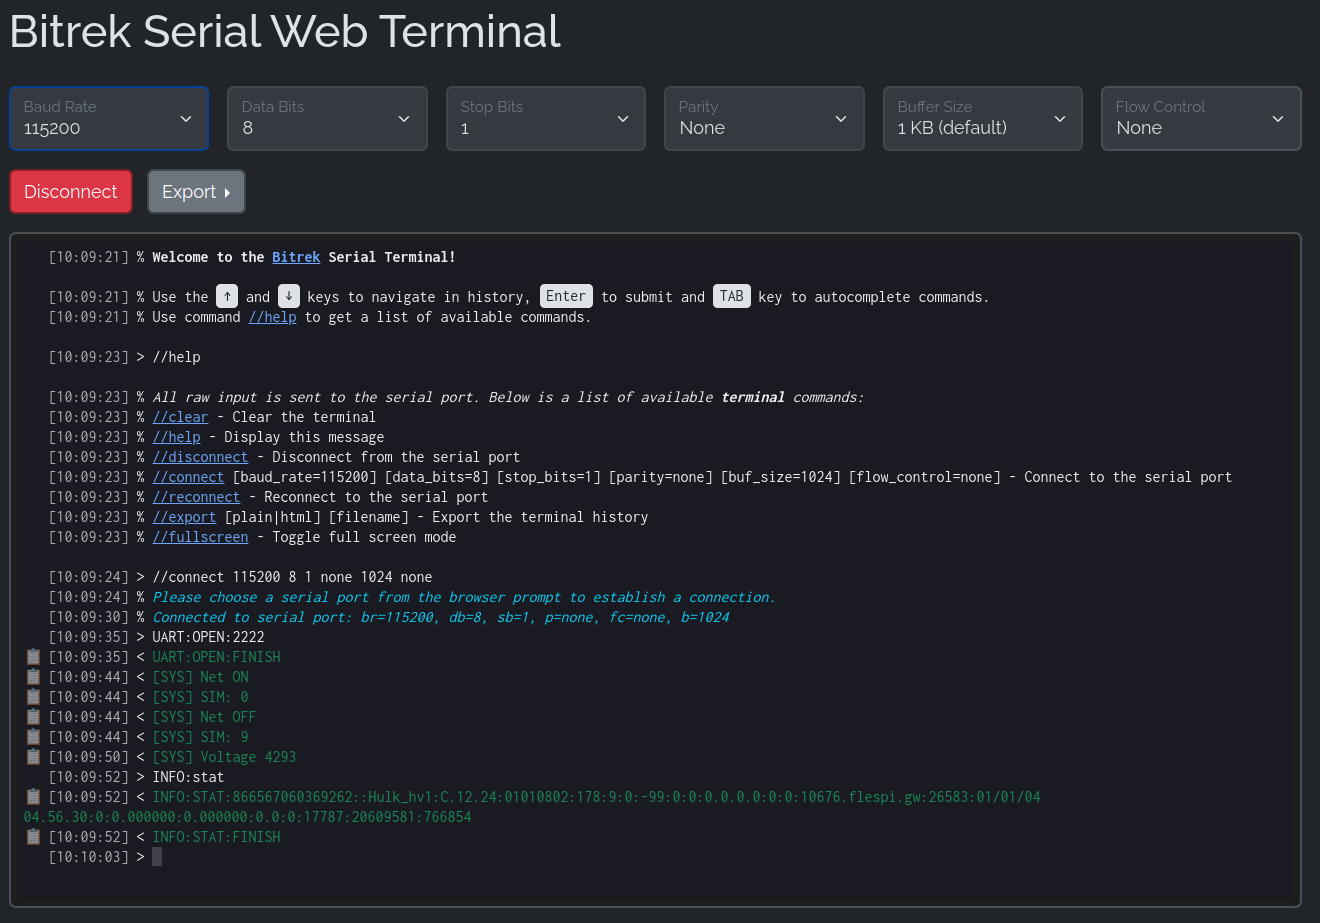Click the //help link in the tip line
Image resolution: width=1320 pixels, height=923 pixels.
[x=272, y=317]
